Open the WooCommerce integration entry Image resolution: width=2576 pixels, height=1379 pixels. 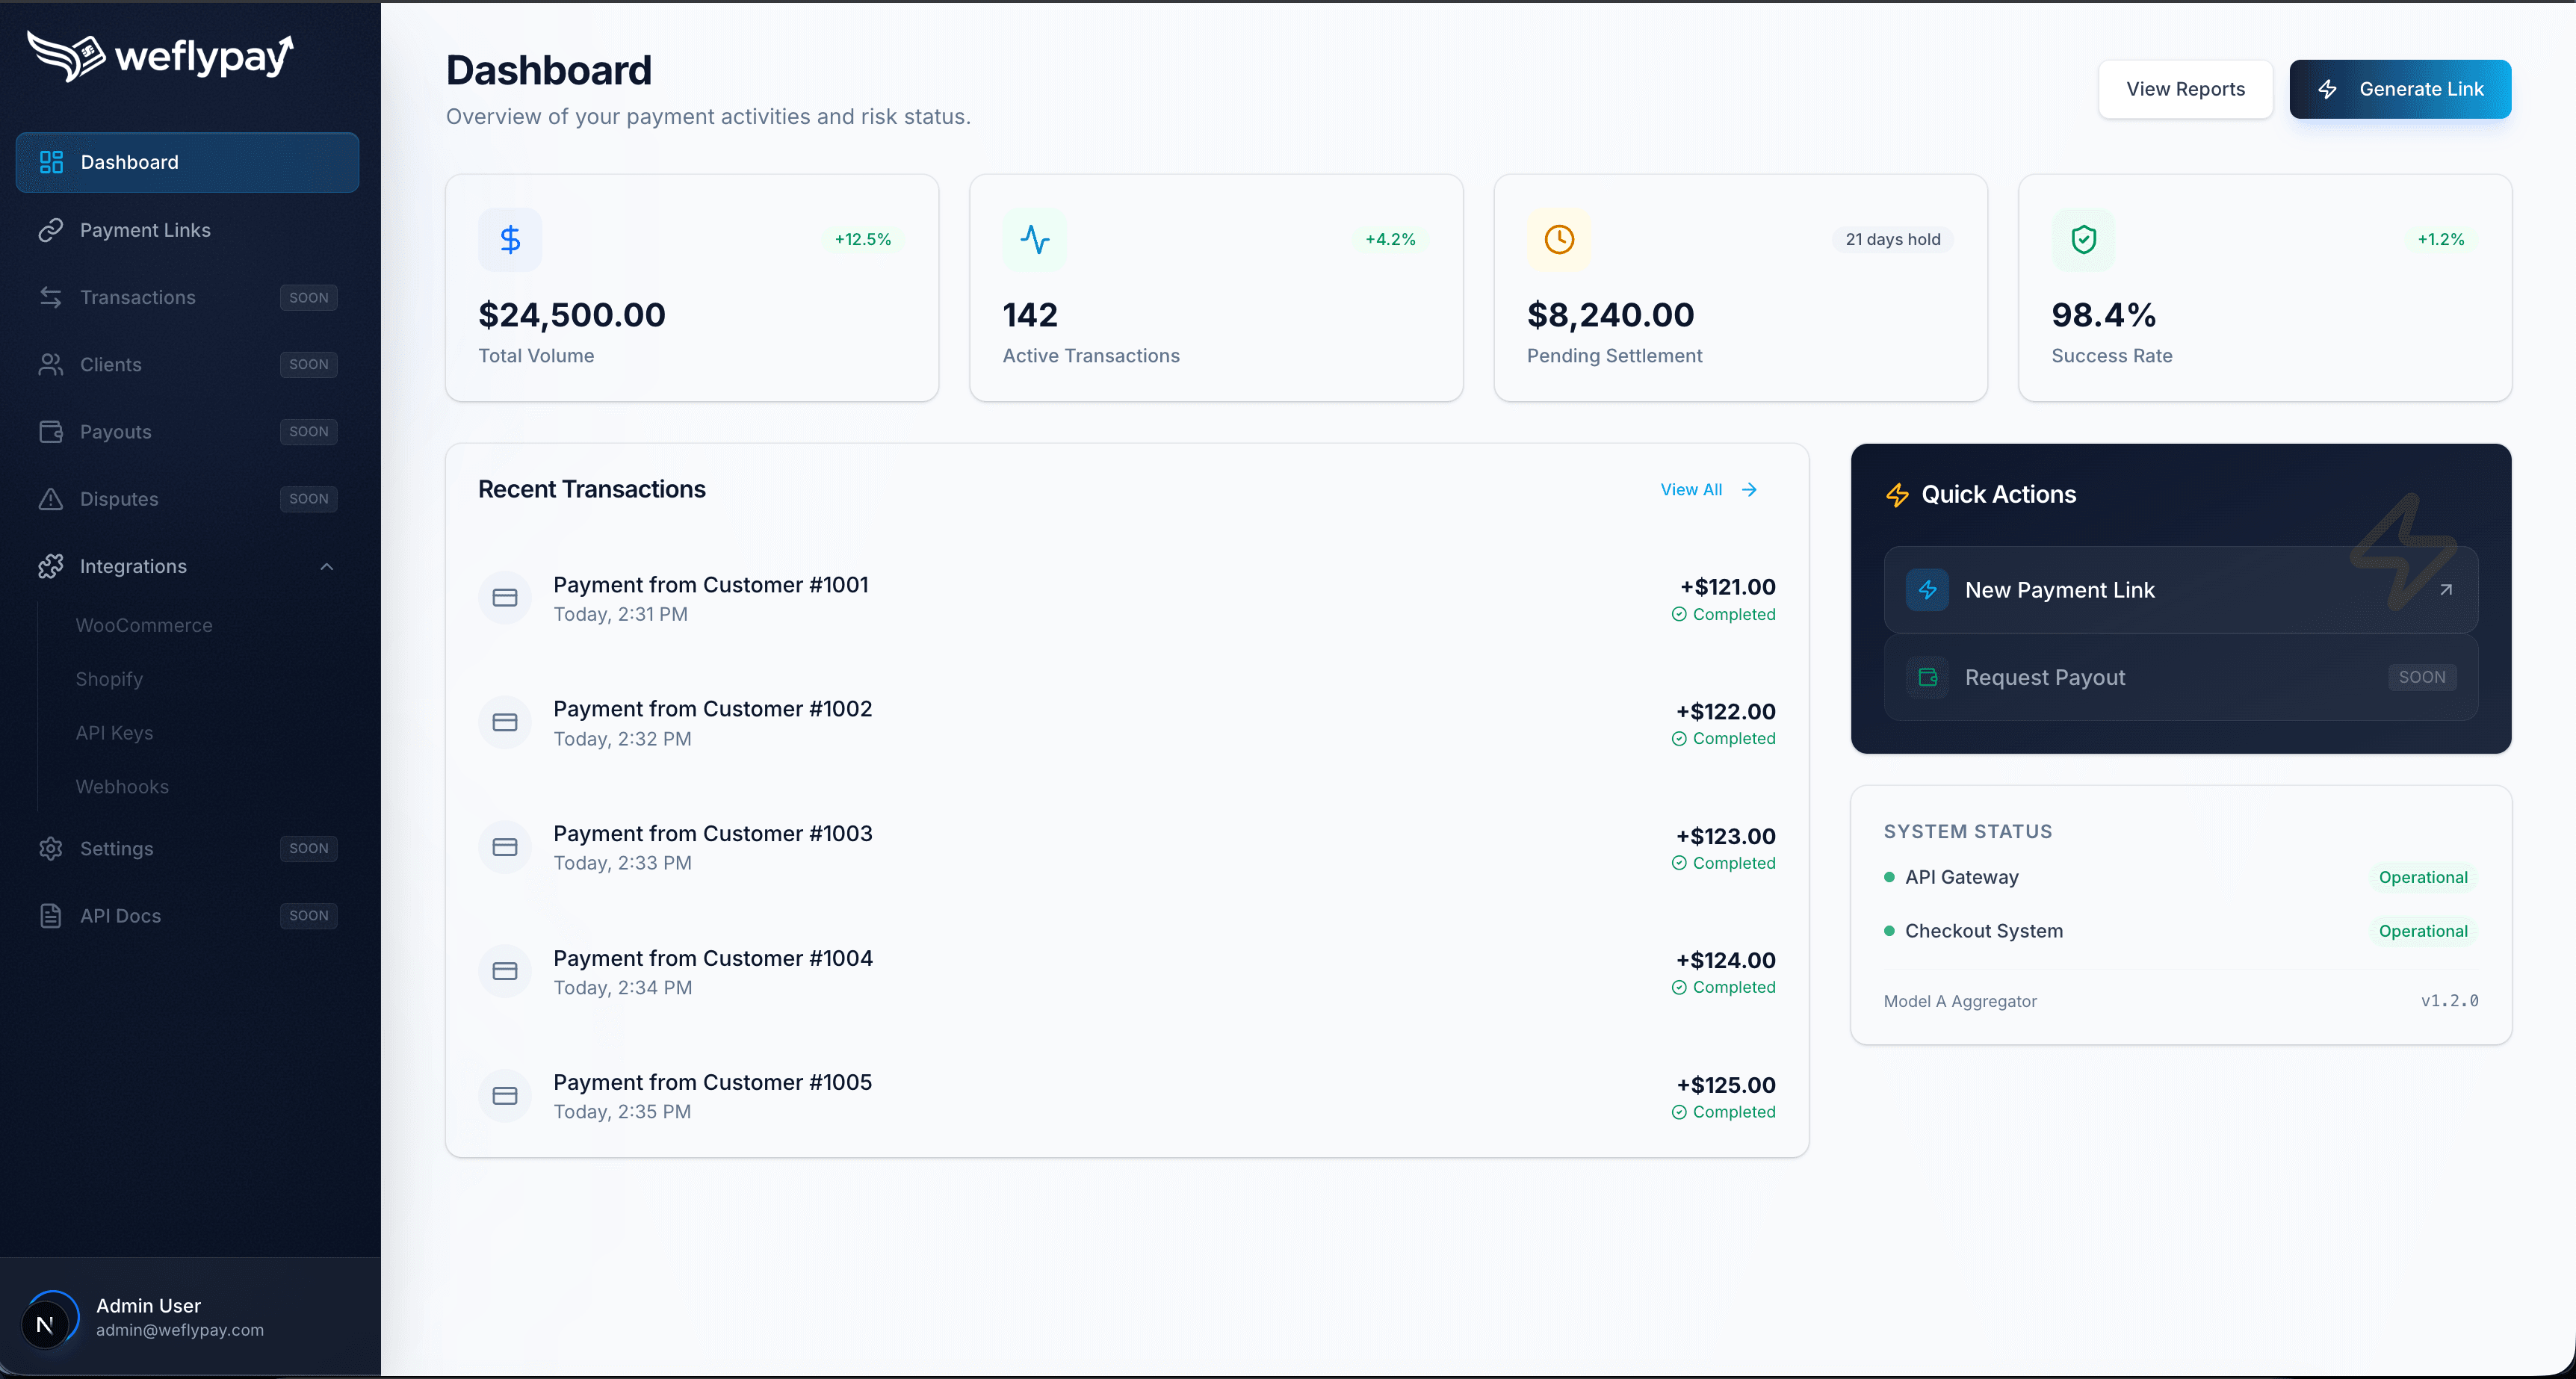pos(144,625)
